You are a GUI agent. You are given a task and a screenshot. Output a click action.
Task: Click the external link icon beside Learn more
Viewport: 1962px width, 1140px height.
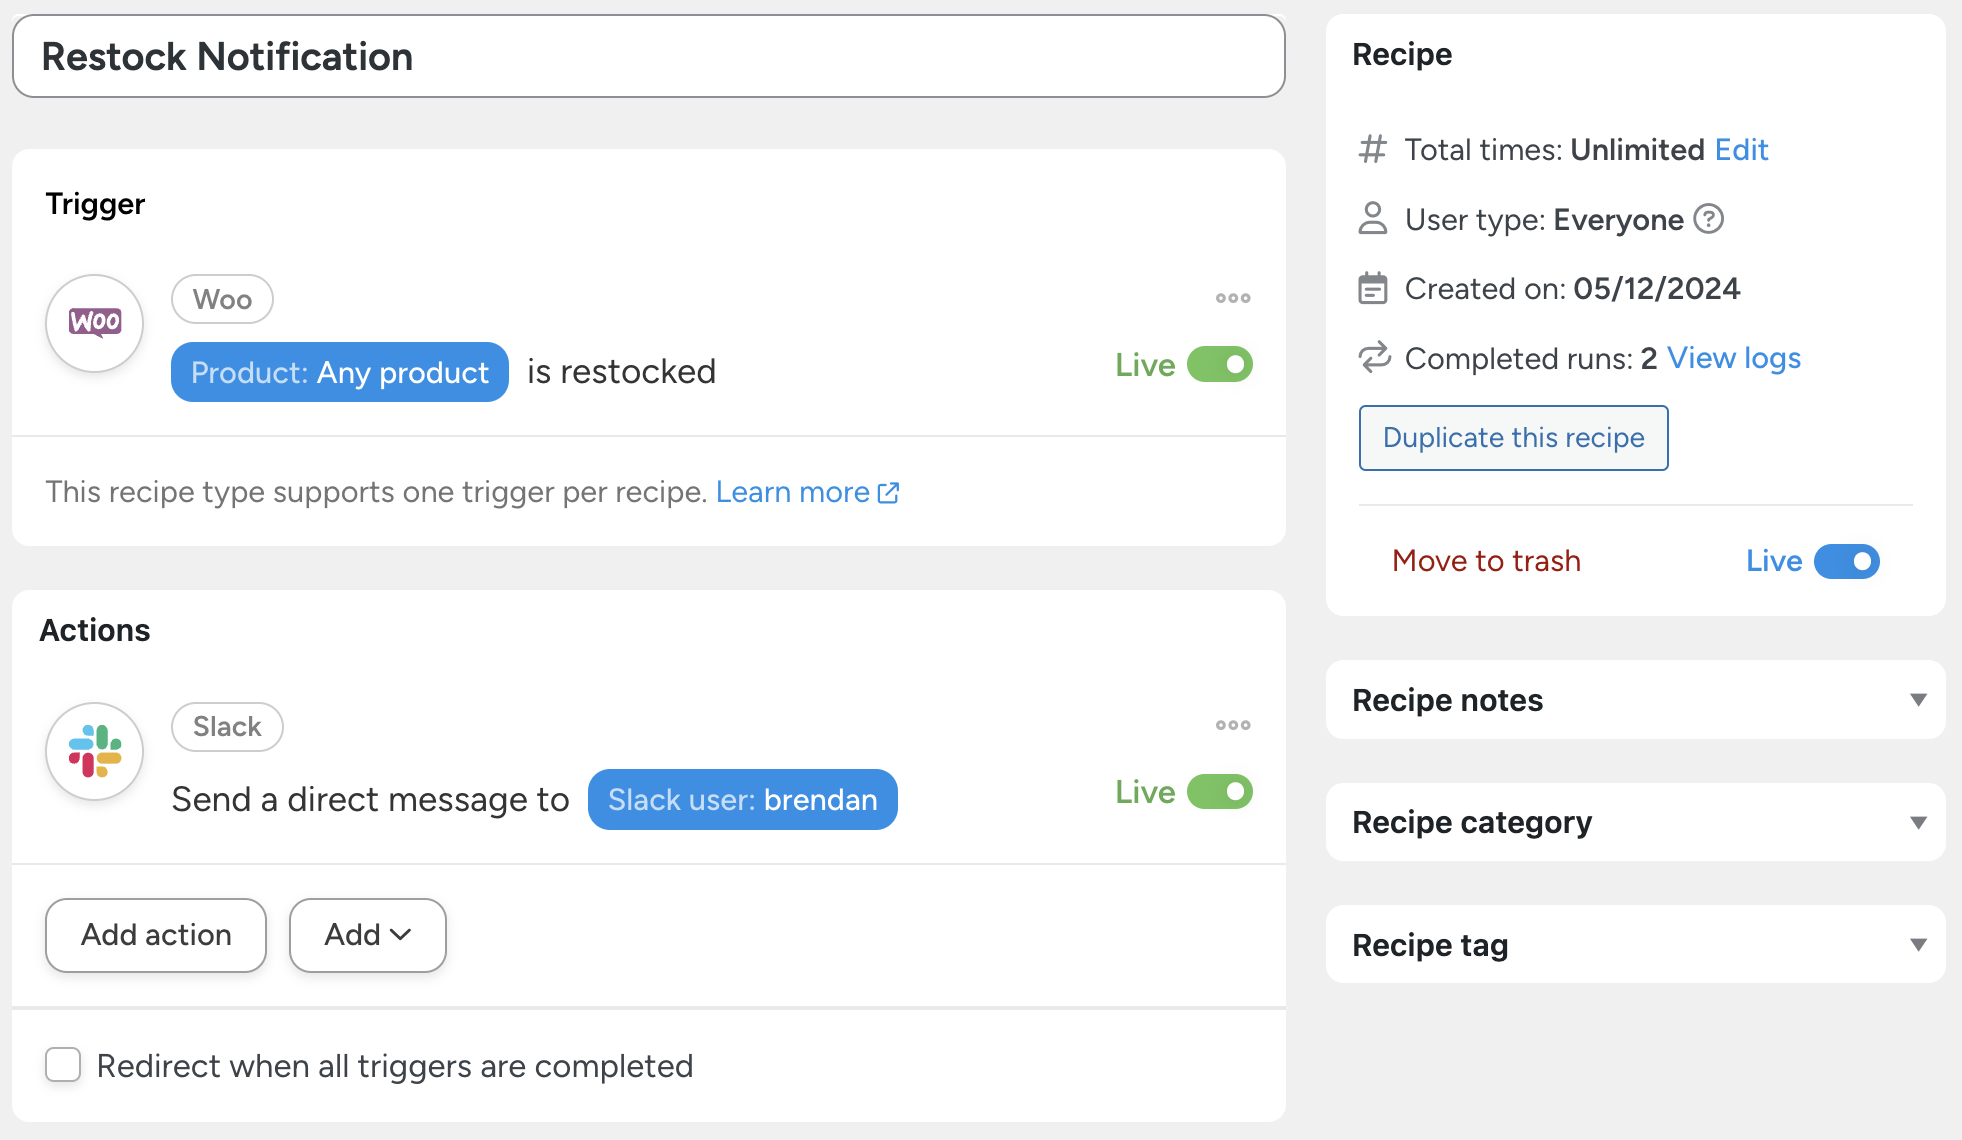tap(888, 493)
